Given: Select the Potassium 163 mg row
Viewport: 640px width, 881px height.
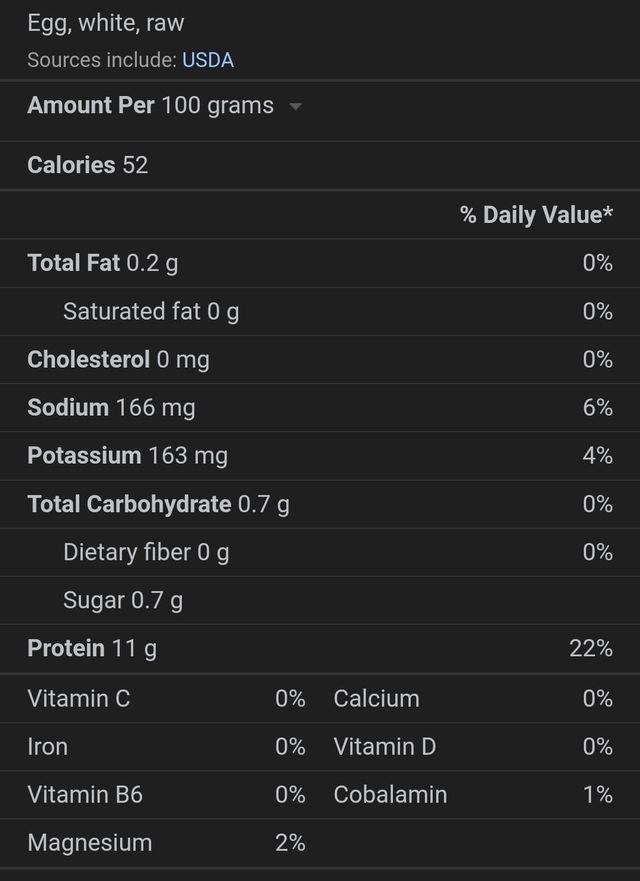Looking at the screenshot, I should click(x=320, y=456).
